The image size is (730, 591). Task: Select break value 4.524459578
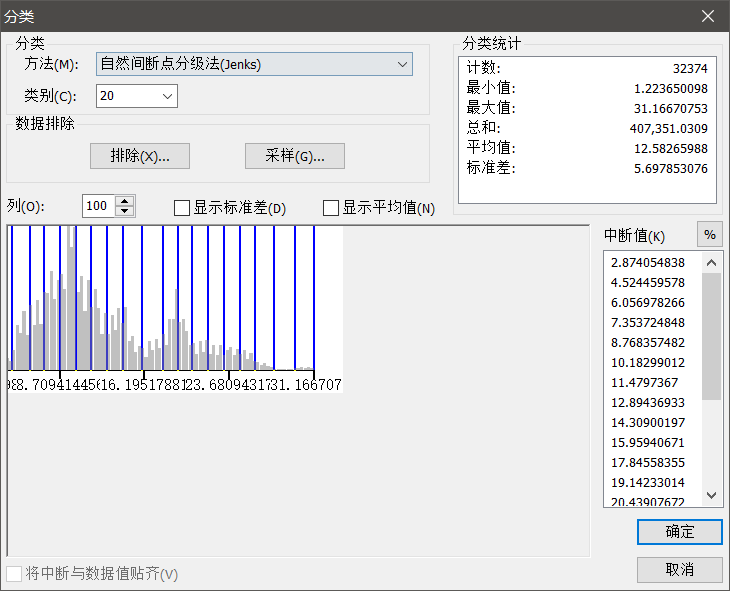(648, 283)
